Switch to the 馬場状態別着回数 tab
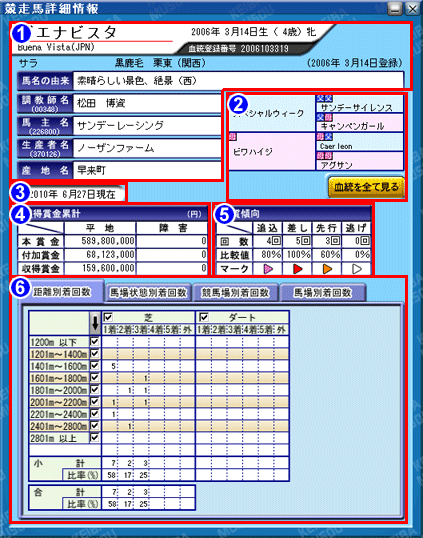 pyautogui.click(x=148, y=293)
